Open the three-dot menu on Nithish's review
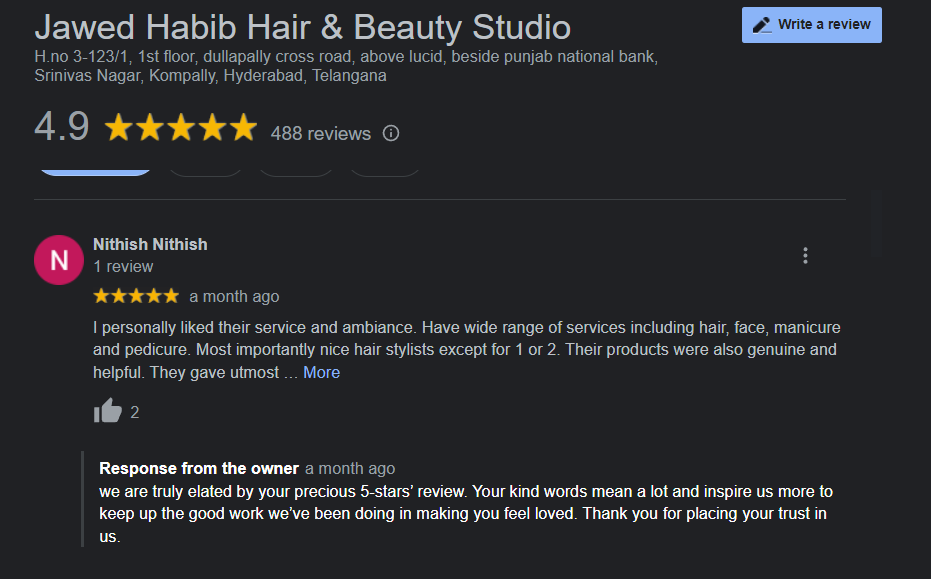931x579 pixels. coord(805,255)
